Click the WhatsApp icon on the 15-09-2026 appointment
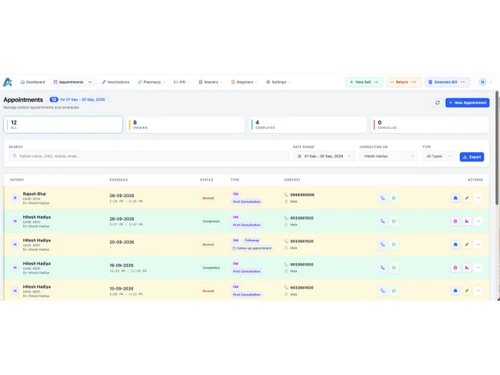 point(394,291)
